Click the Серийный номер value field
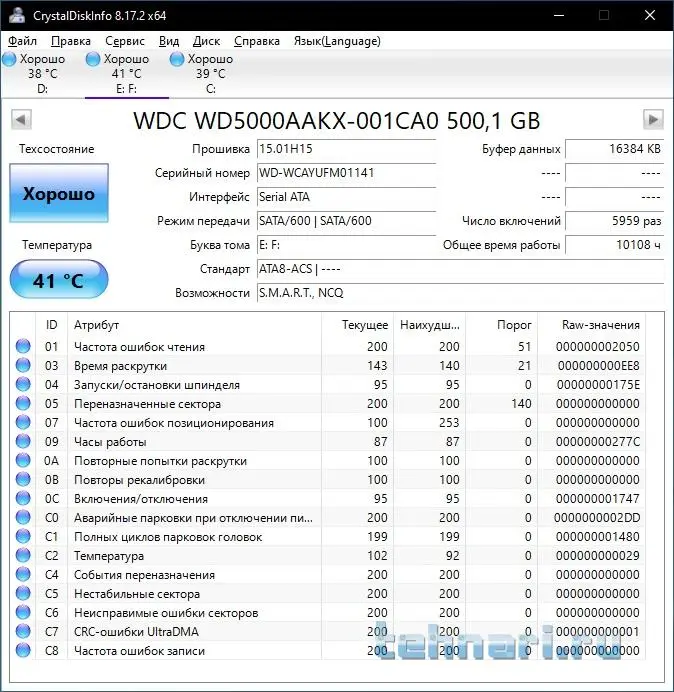The width and height of the screenshot is (674, 692). pos(345,173)
